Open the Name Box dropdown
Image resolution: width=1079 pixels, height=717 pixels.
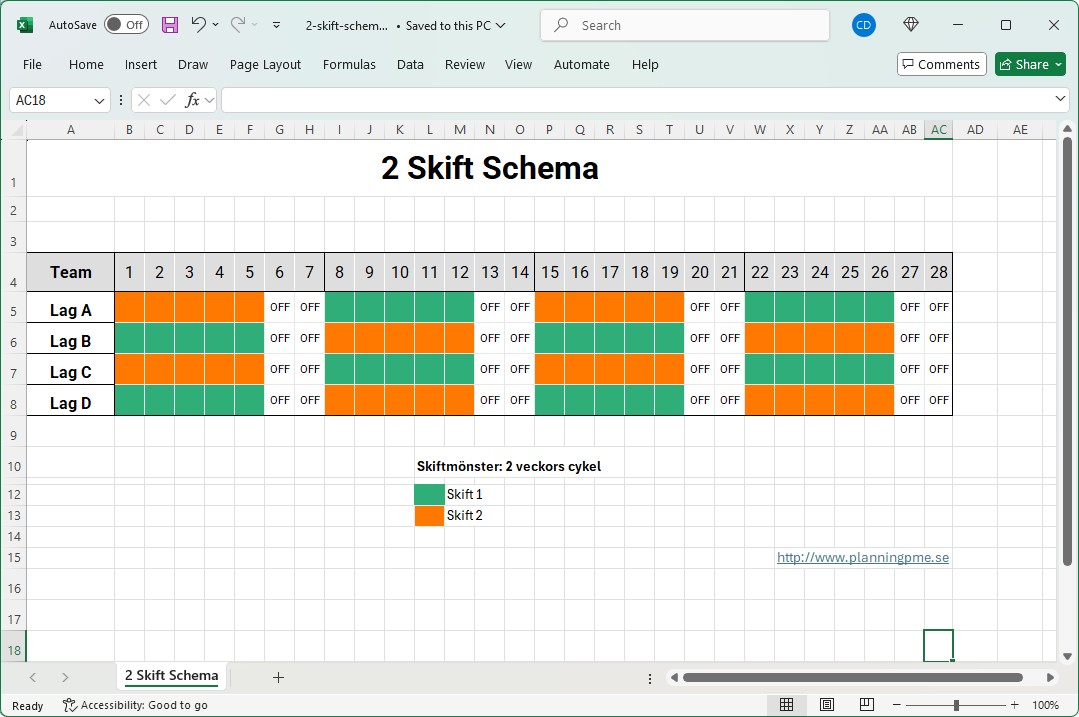point(99,100)
